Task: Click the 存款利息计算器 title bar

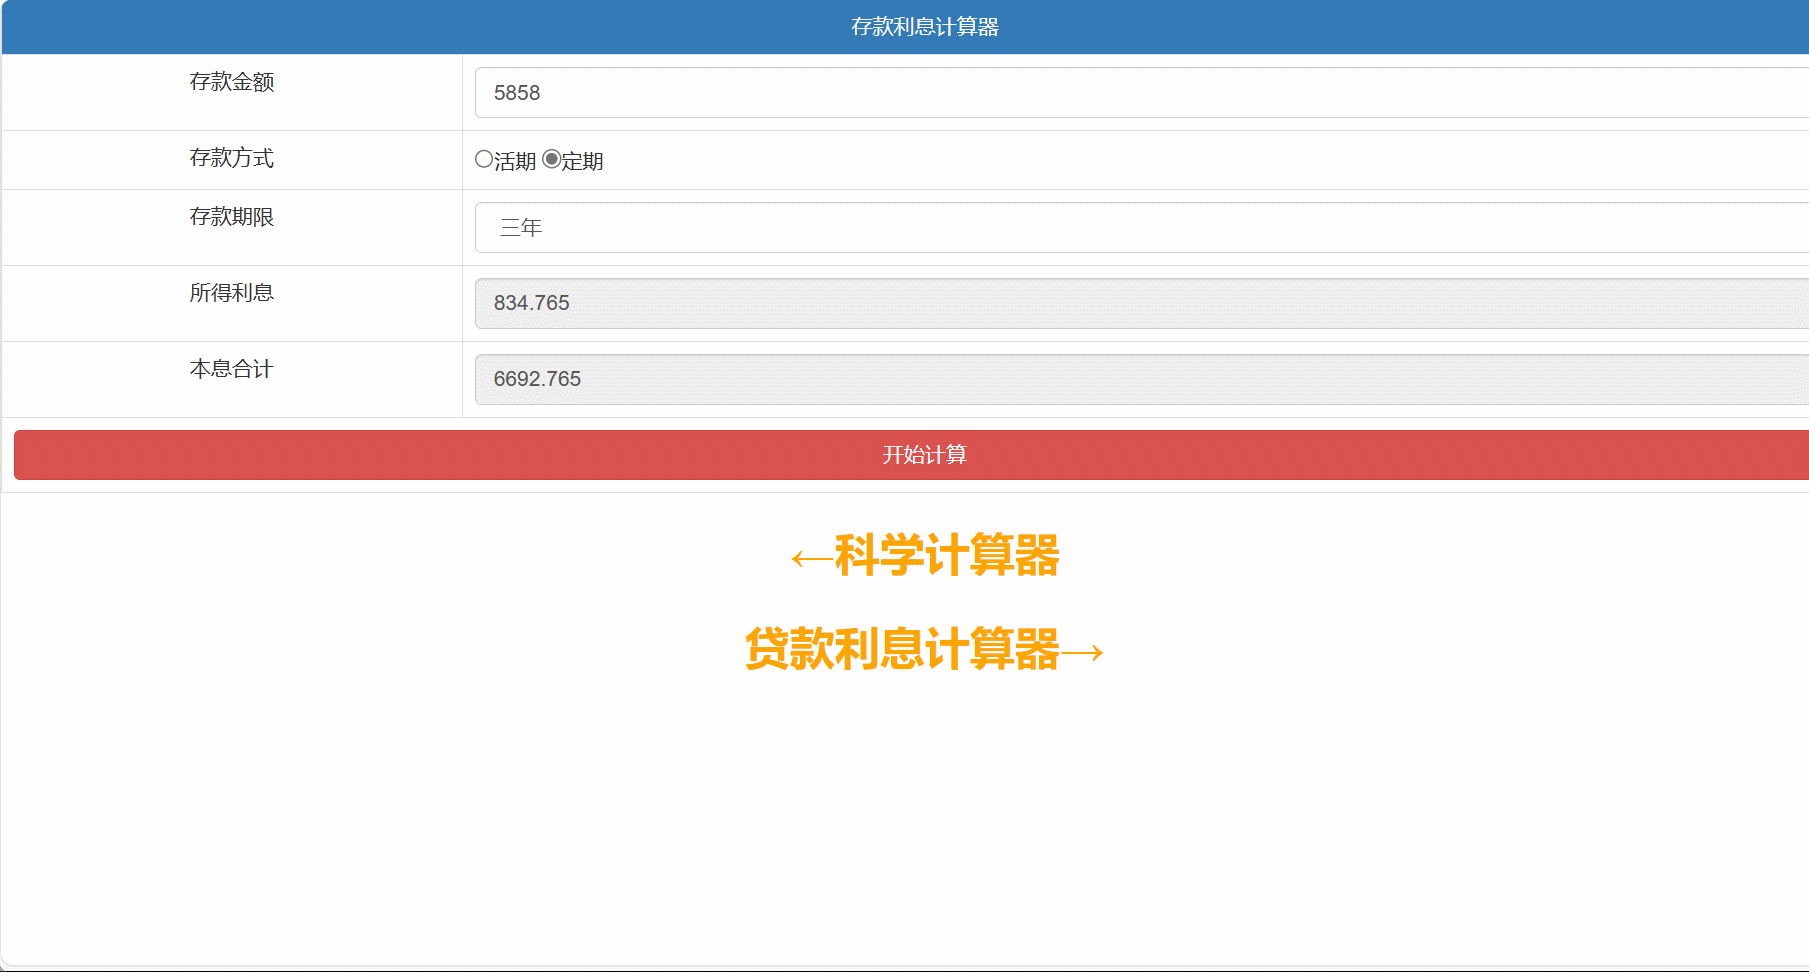Action: click(x=904, y=27)
